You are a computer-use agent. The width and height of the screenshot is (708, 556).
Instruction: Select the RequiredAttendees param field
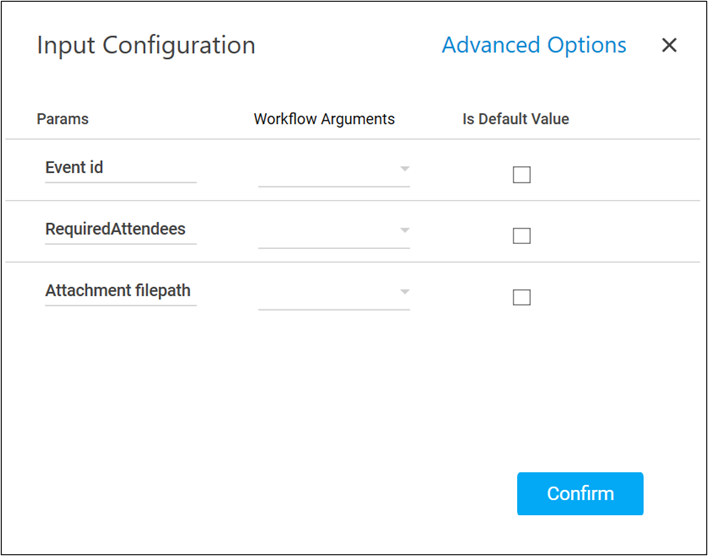[120, 229]
